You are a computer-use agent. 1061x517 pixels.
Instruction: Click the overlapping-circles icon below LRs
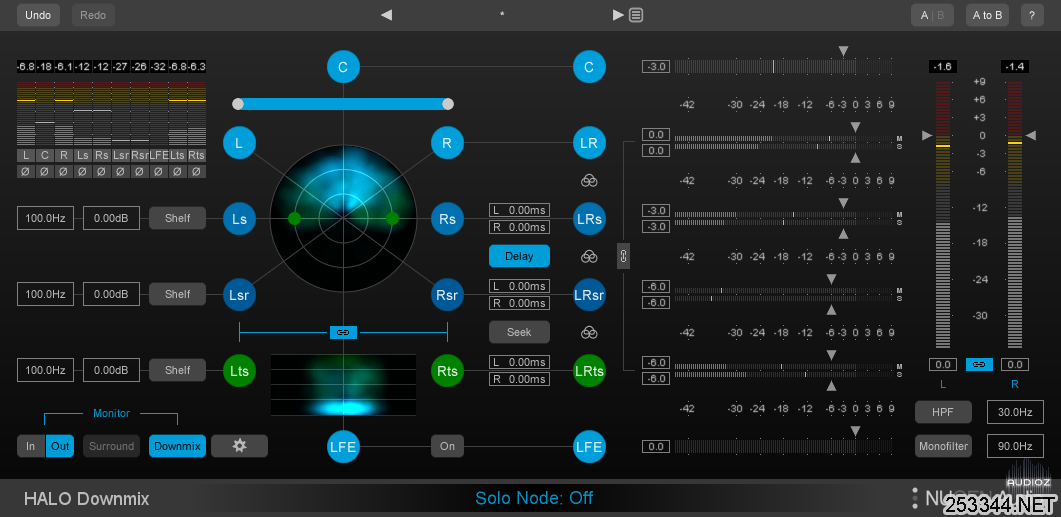coord(589,256)
